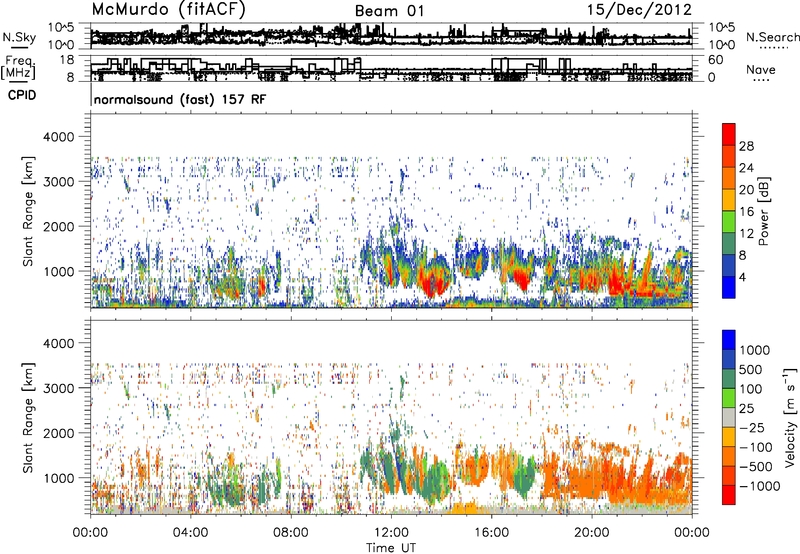This screenshot has width=800, height=554.
Task: Click the blue swatch on the Power colorbar
Action: (x=729, y=288)
